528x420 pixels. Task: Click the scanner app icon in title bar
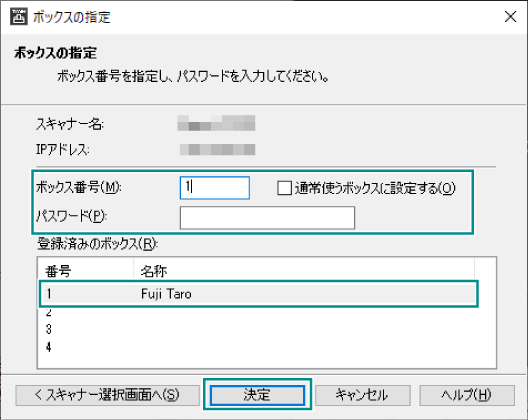[x=19, y=17]
